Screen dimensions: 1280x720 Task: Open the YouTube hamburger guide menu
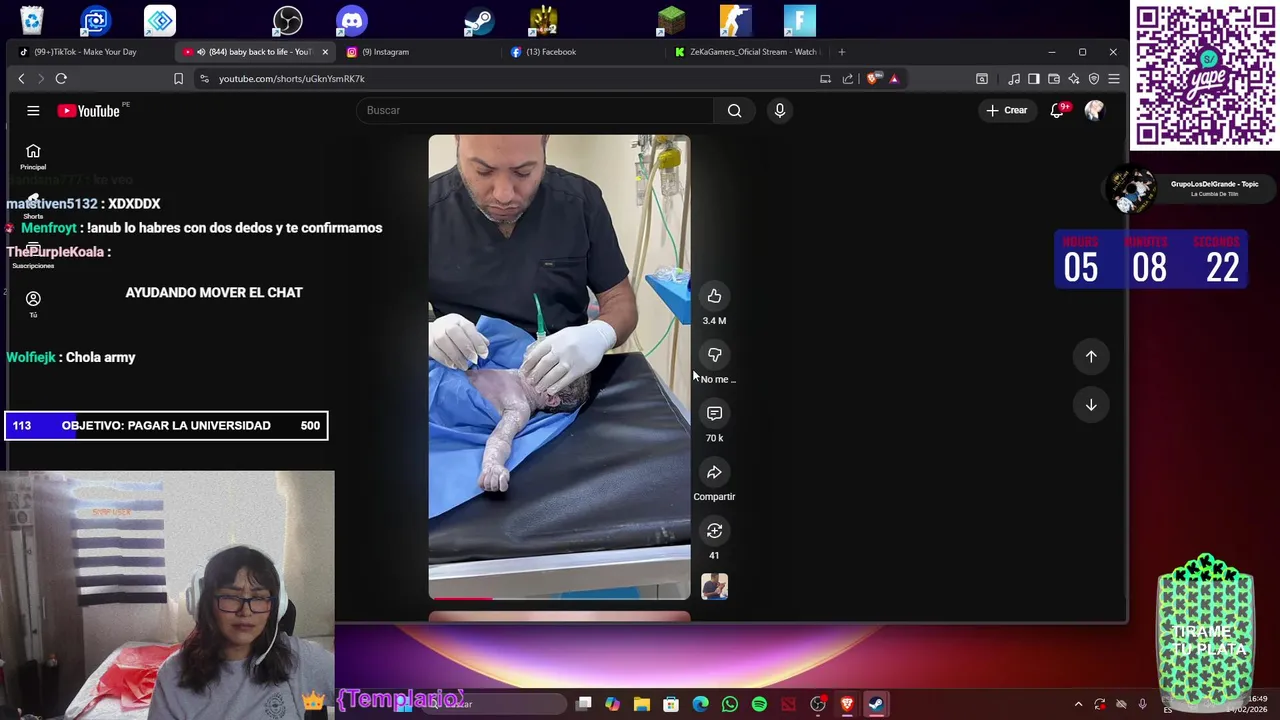coord(33,111)
